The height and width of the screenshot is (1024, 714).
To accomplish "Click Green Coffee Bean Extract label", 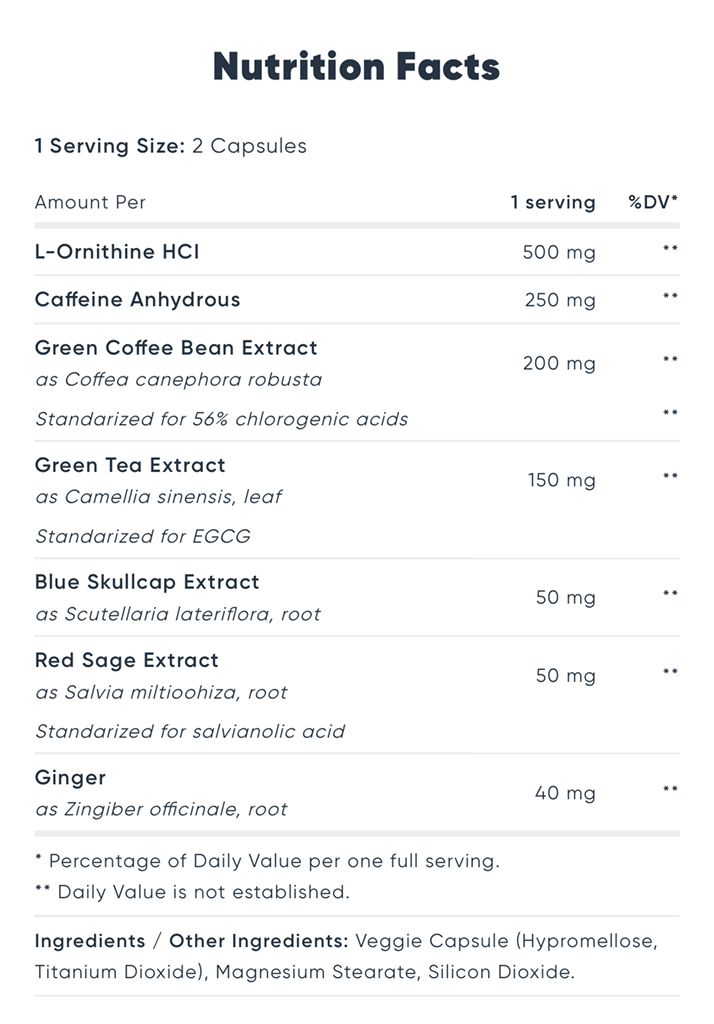I will pos(176,347).
